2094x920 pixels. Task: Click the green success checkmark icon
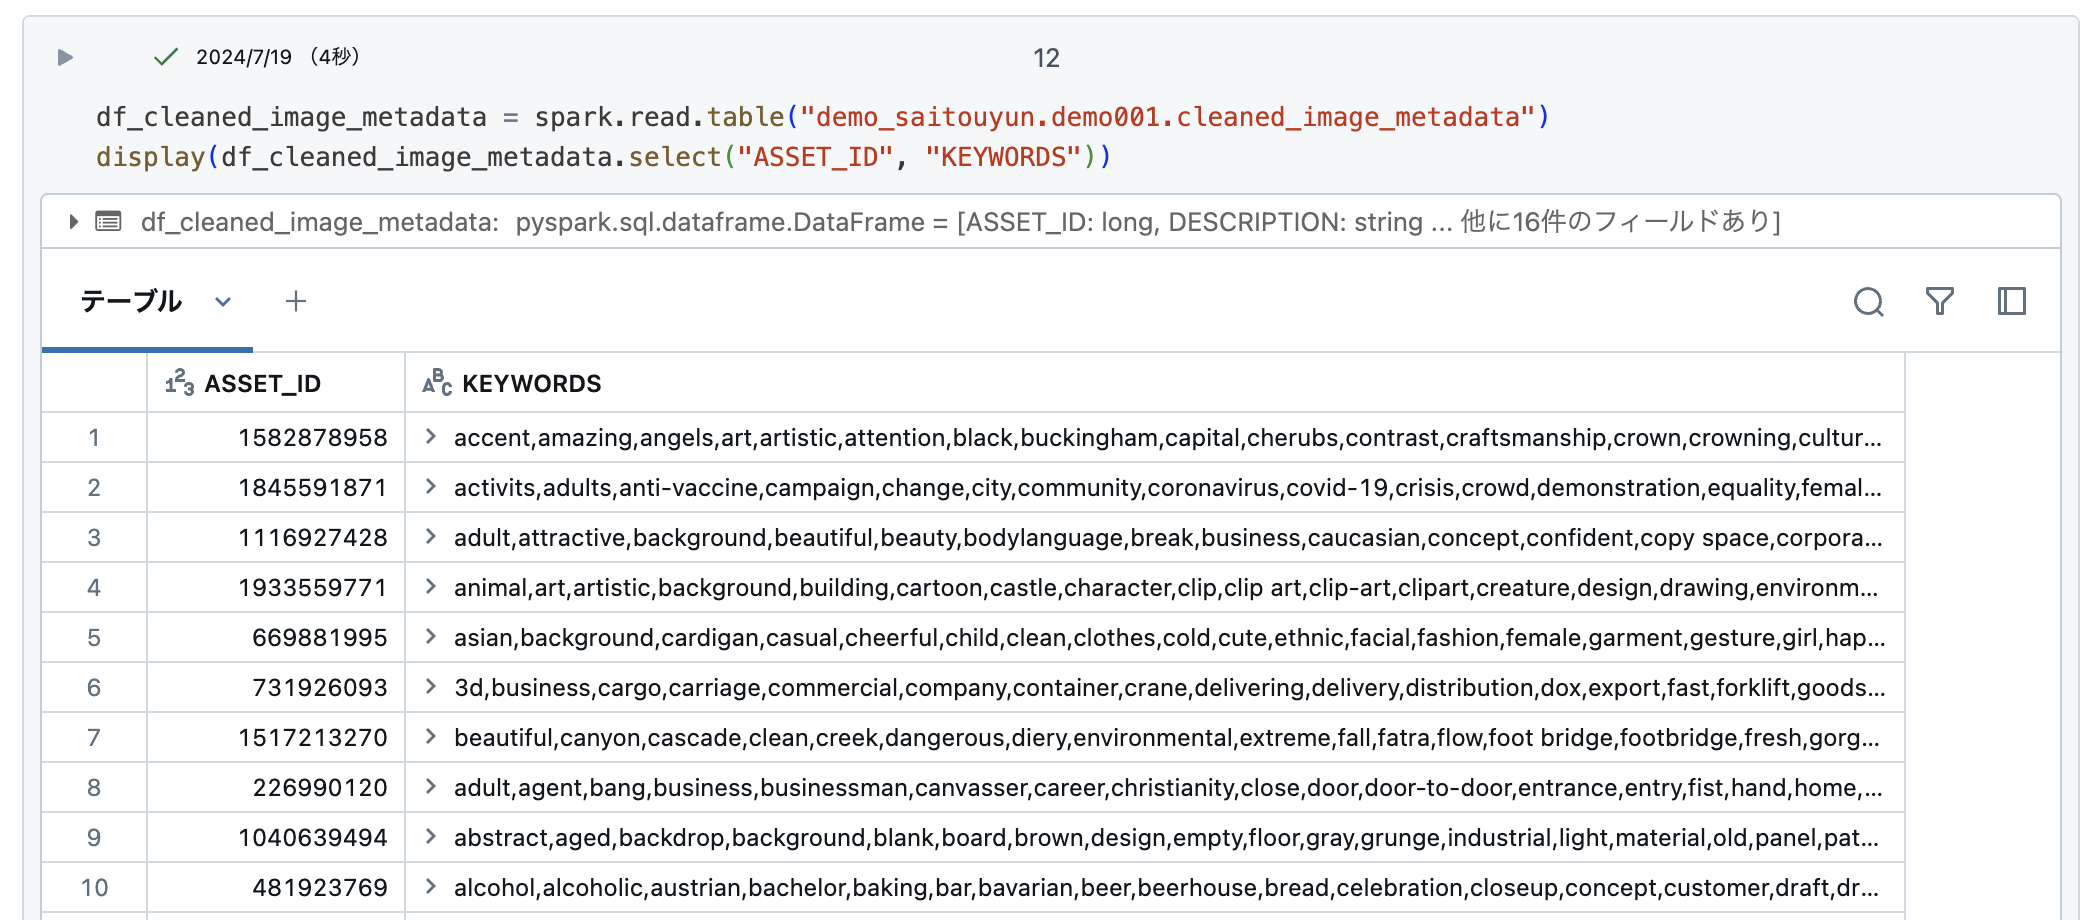point(166,57)
